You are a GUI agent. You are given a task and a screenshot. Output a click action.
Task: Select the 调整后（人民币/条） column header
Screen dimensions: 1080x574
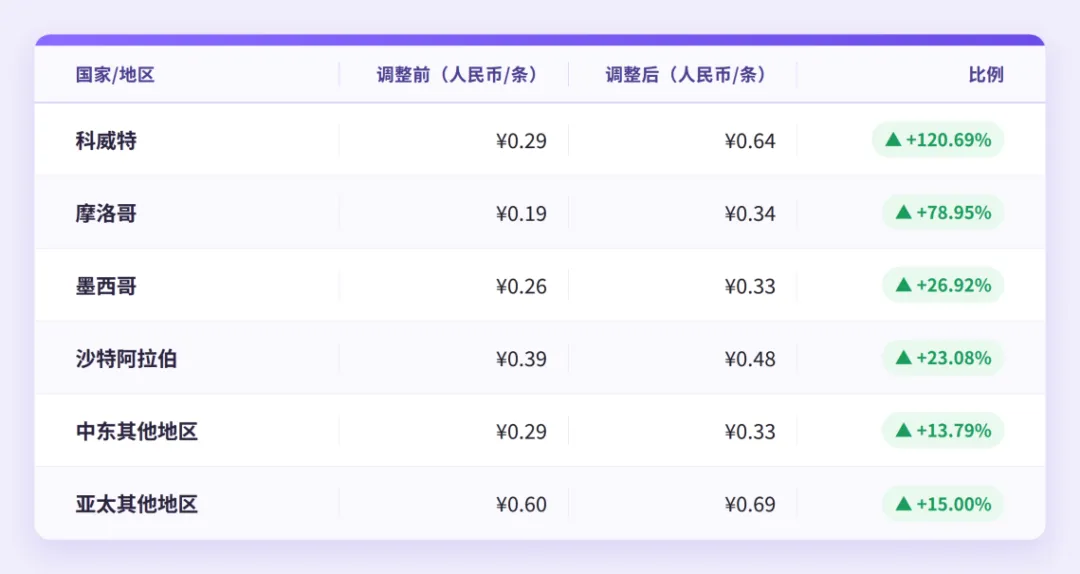pyautogui.click(x=686, y=74)
